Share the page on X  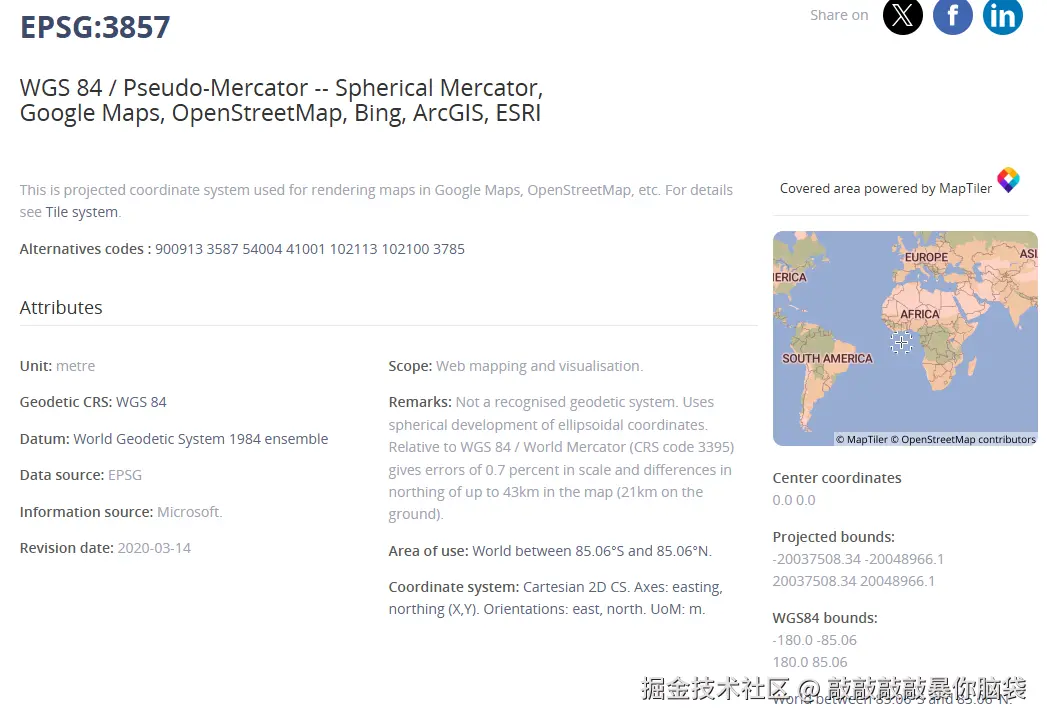coord(902,15)
